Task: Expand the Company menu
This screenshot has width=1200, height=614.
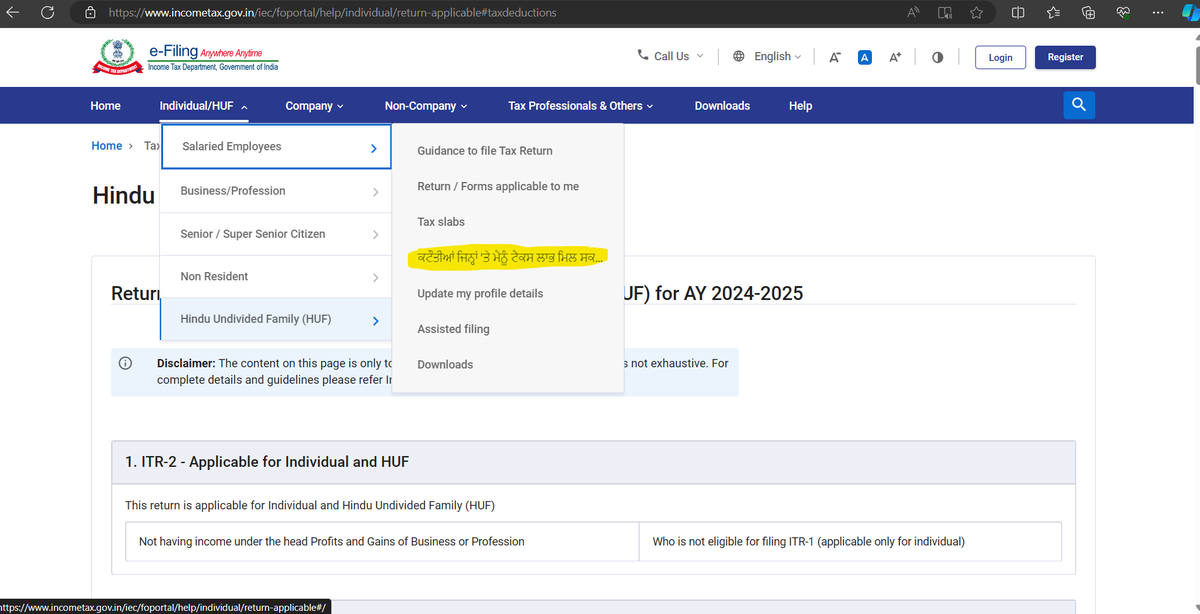Action: [314, 105]
